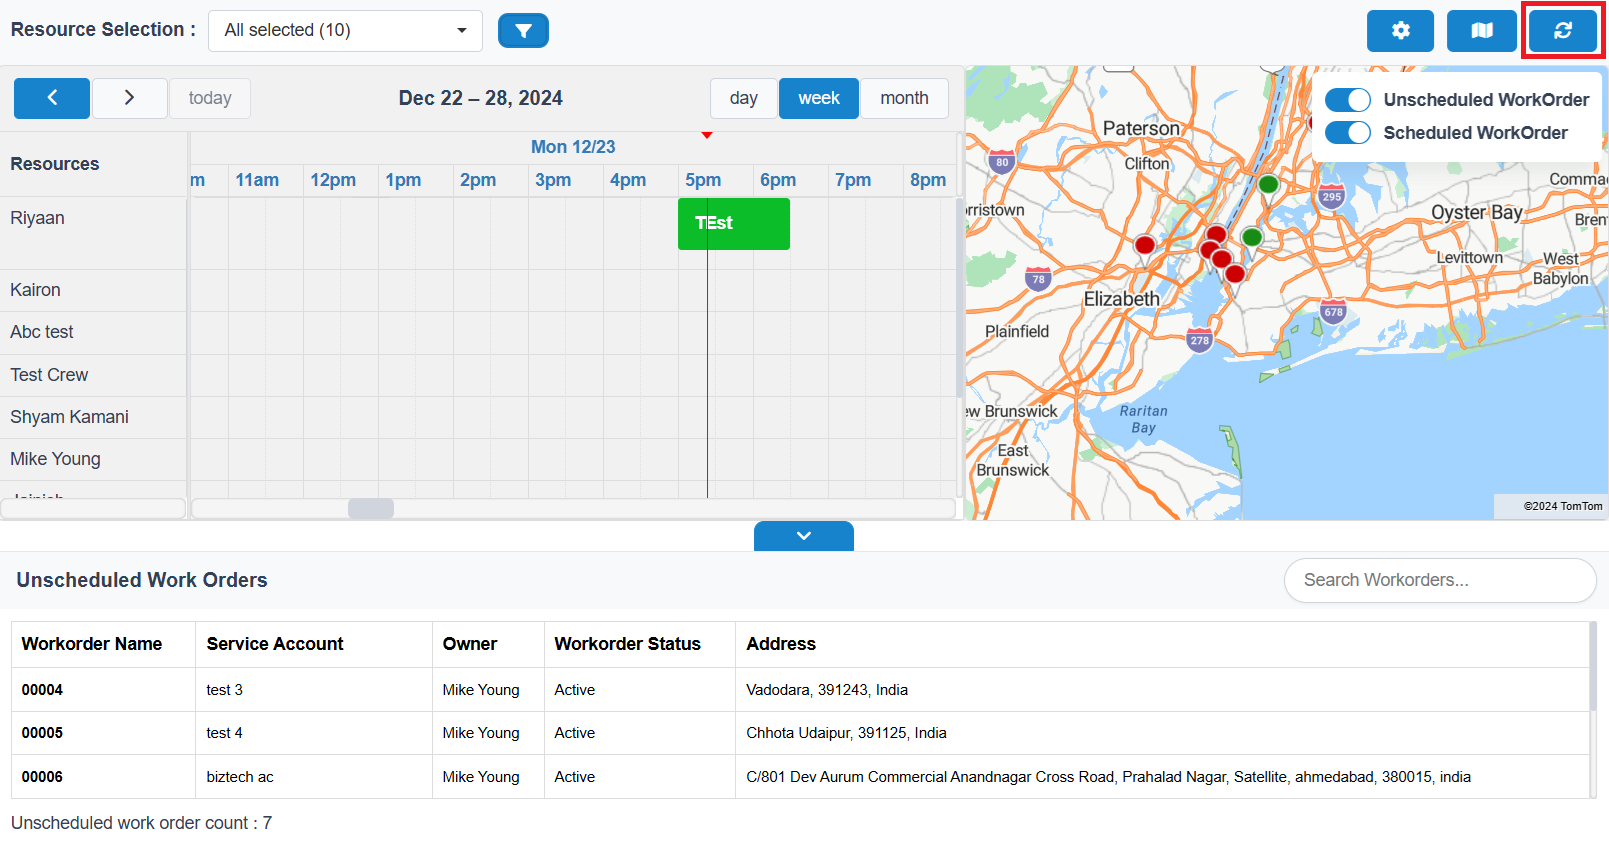Click the horizontal timeline scrollbar thumb
This screenshot has height=843, width=1609.
370,508
